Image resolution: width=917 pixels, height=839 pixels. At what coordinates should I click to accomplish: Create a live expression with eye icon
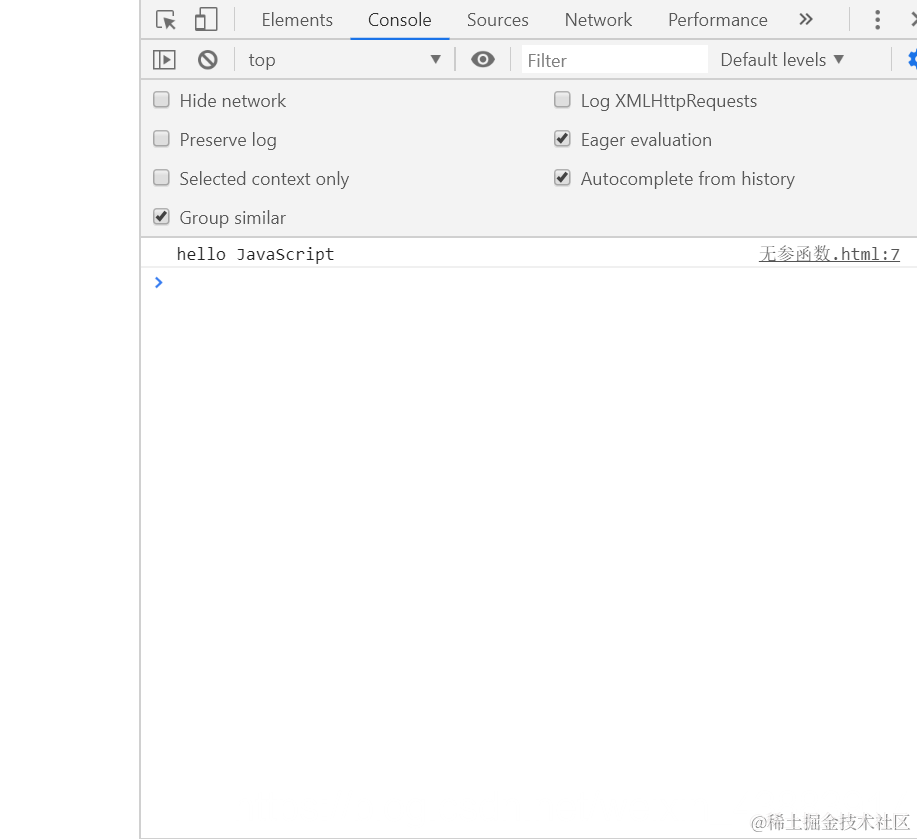click(482, 60)
